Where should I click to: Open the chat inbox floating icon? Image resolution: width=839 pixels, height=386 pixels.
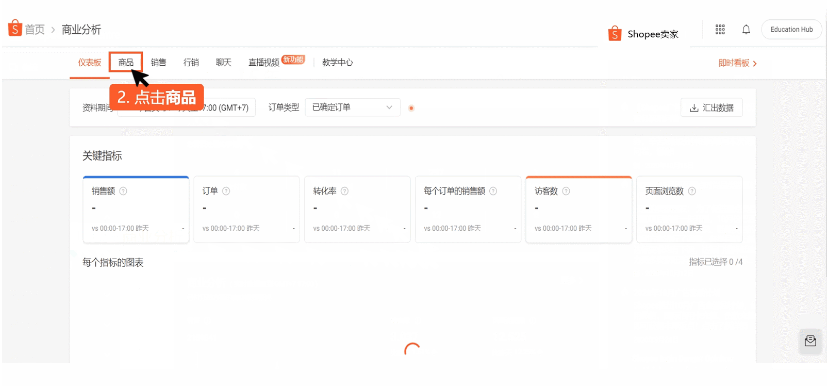[810, 341]
